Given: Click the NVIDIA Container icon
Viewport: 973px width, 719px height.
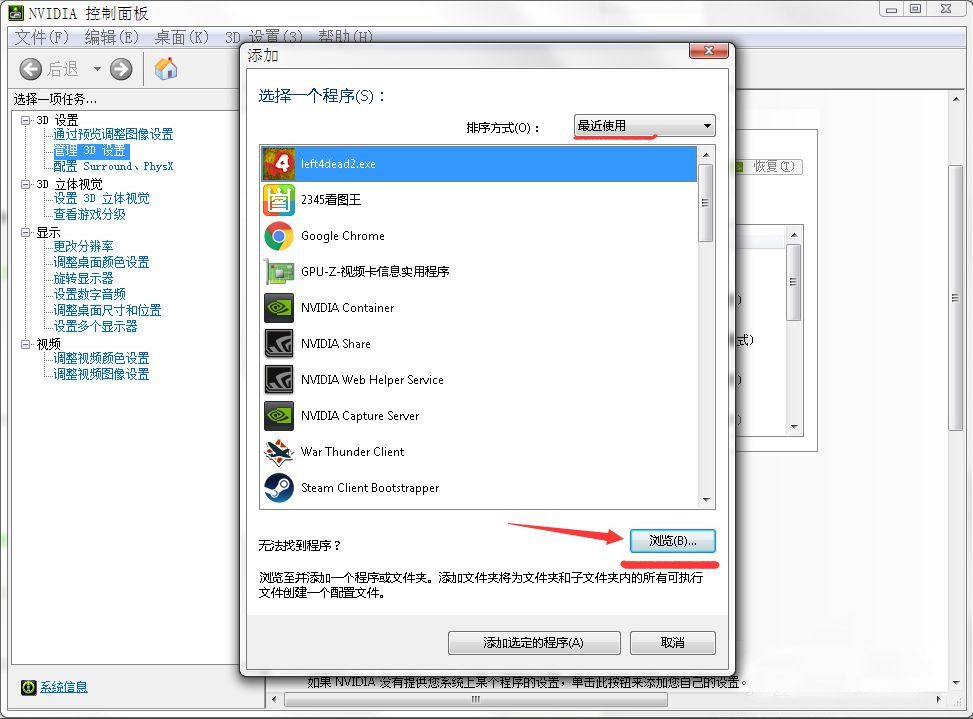Looking at the screenshot, I should click(x=278, y=308).
